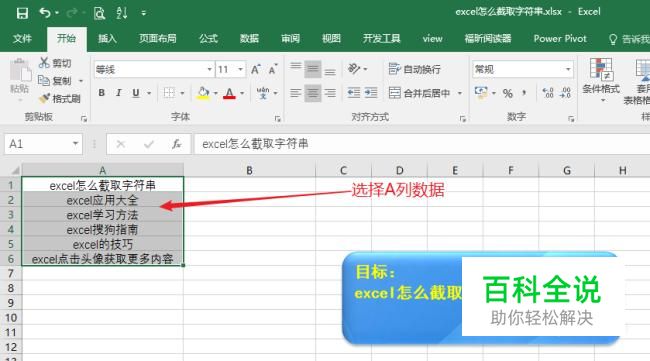
Task: Switch to the Power Pivot tab
Action: pos(560,39)
